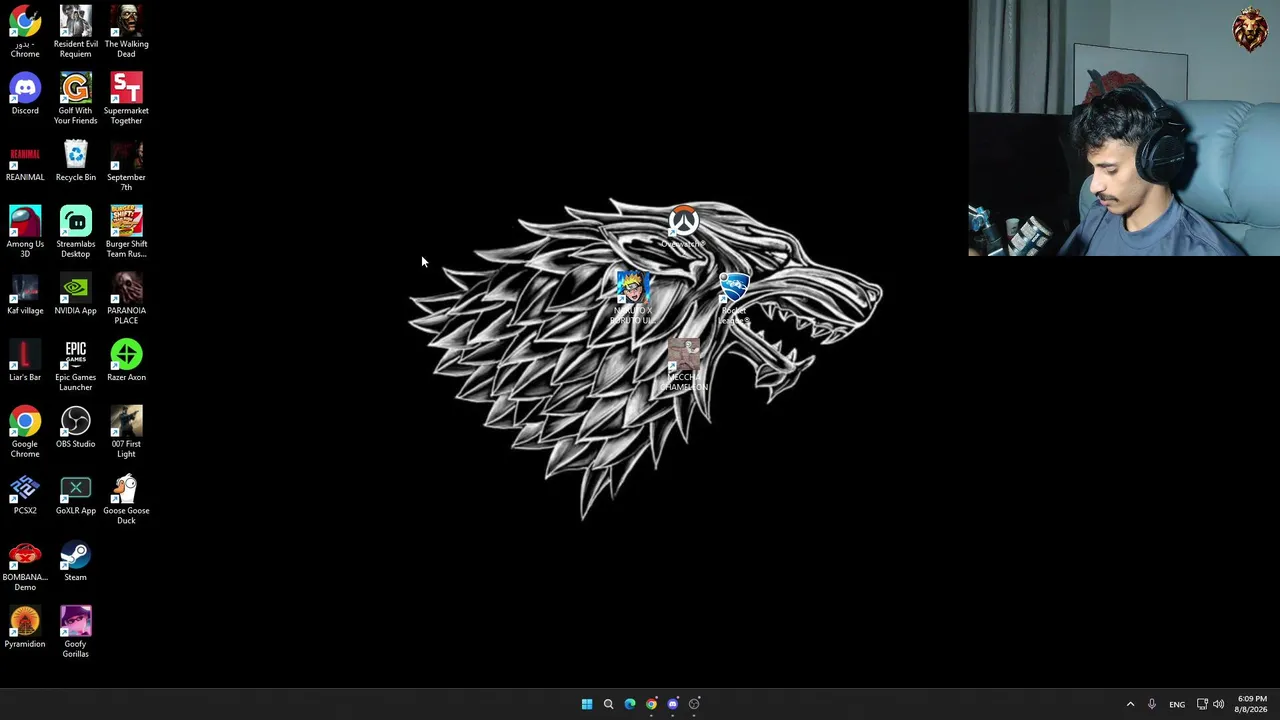Select the REANIMAL game icon
The height and width of the screenshot is (720, 1280).
(25, 161)
